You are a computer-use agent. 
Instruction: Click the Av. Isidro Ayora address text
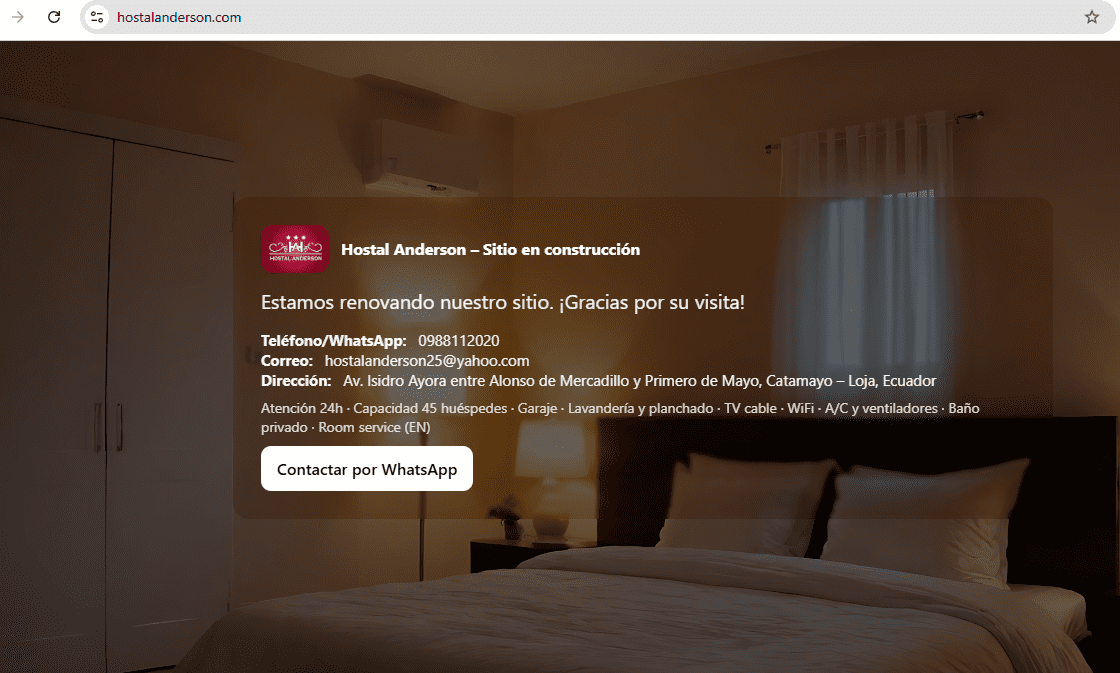[639, 381]
